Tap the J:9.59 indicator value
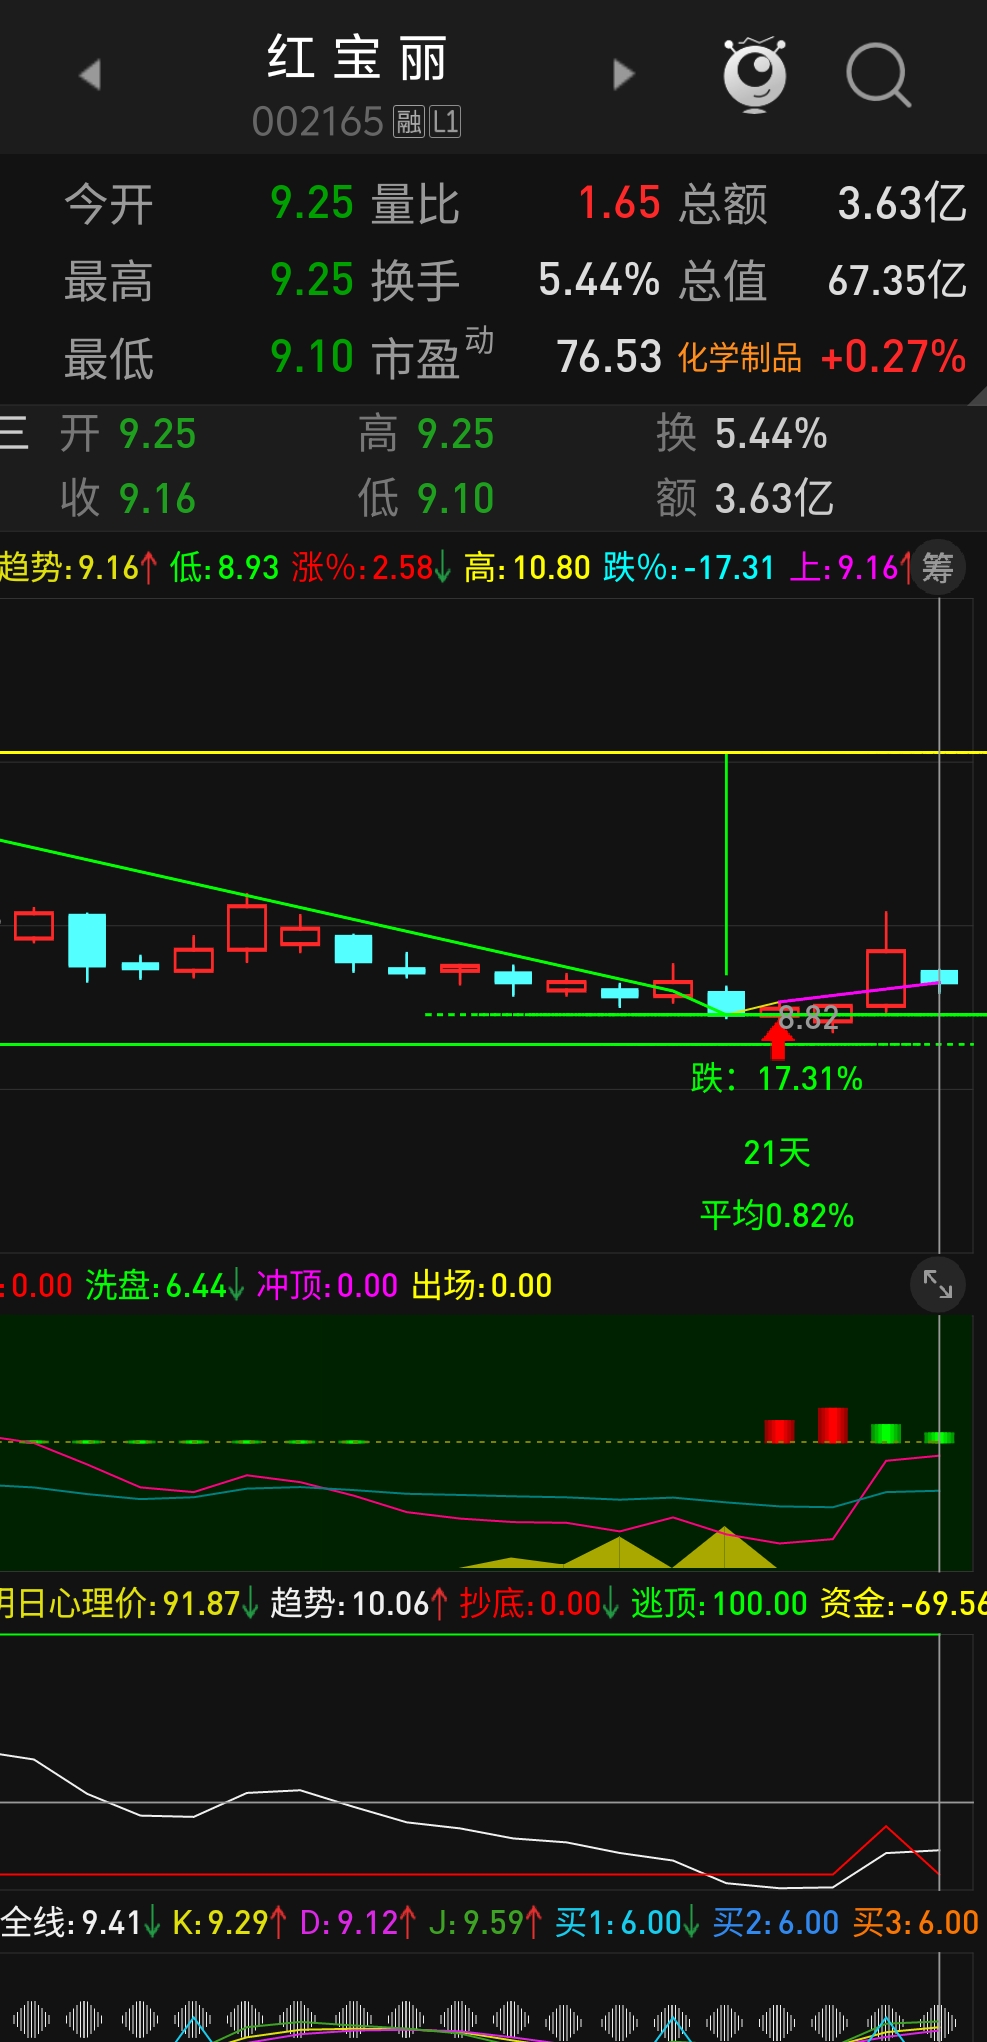This screenshot has height=2042, width=987. click(486, 1921)
